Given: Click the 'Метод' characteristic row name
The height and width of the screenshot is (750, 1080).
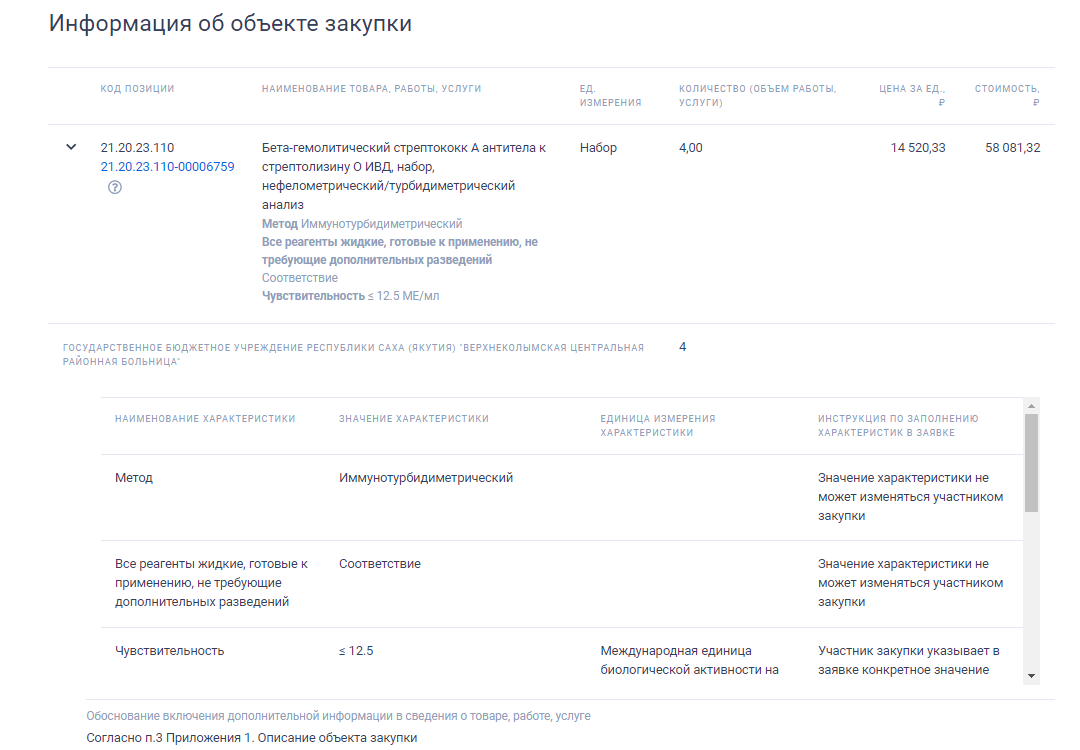Looking at the screenshot, I should [x=134, y=478].
